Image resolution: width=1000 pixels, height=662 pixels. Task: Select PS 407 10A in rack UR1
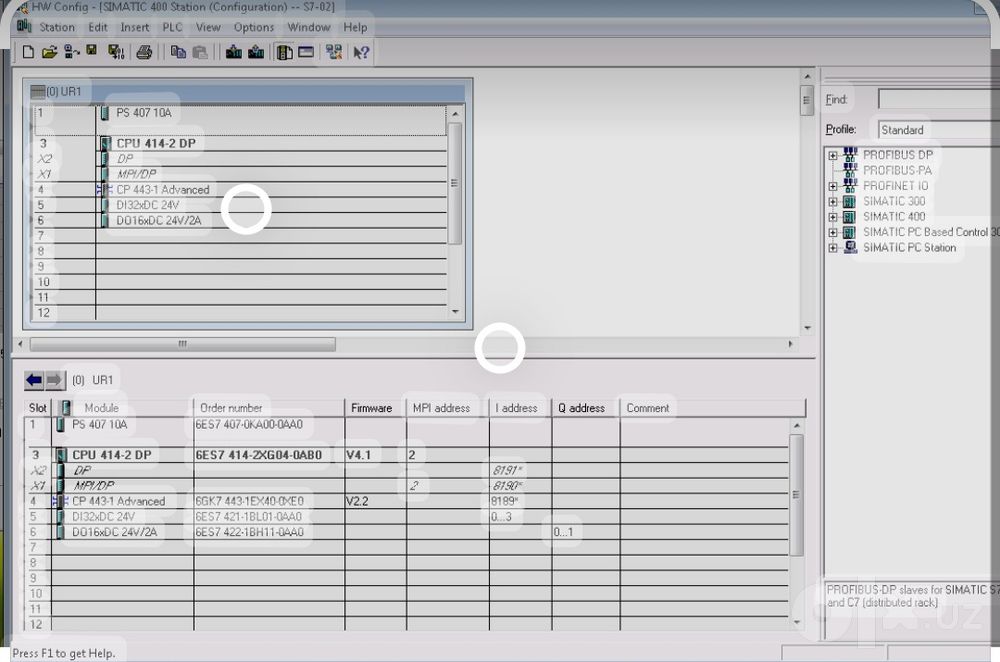[x=143, y=113]
